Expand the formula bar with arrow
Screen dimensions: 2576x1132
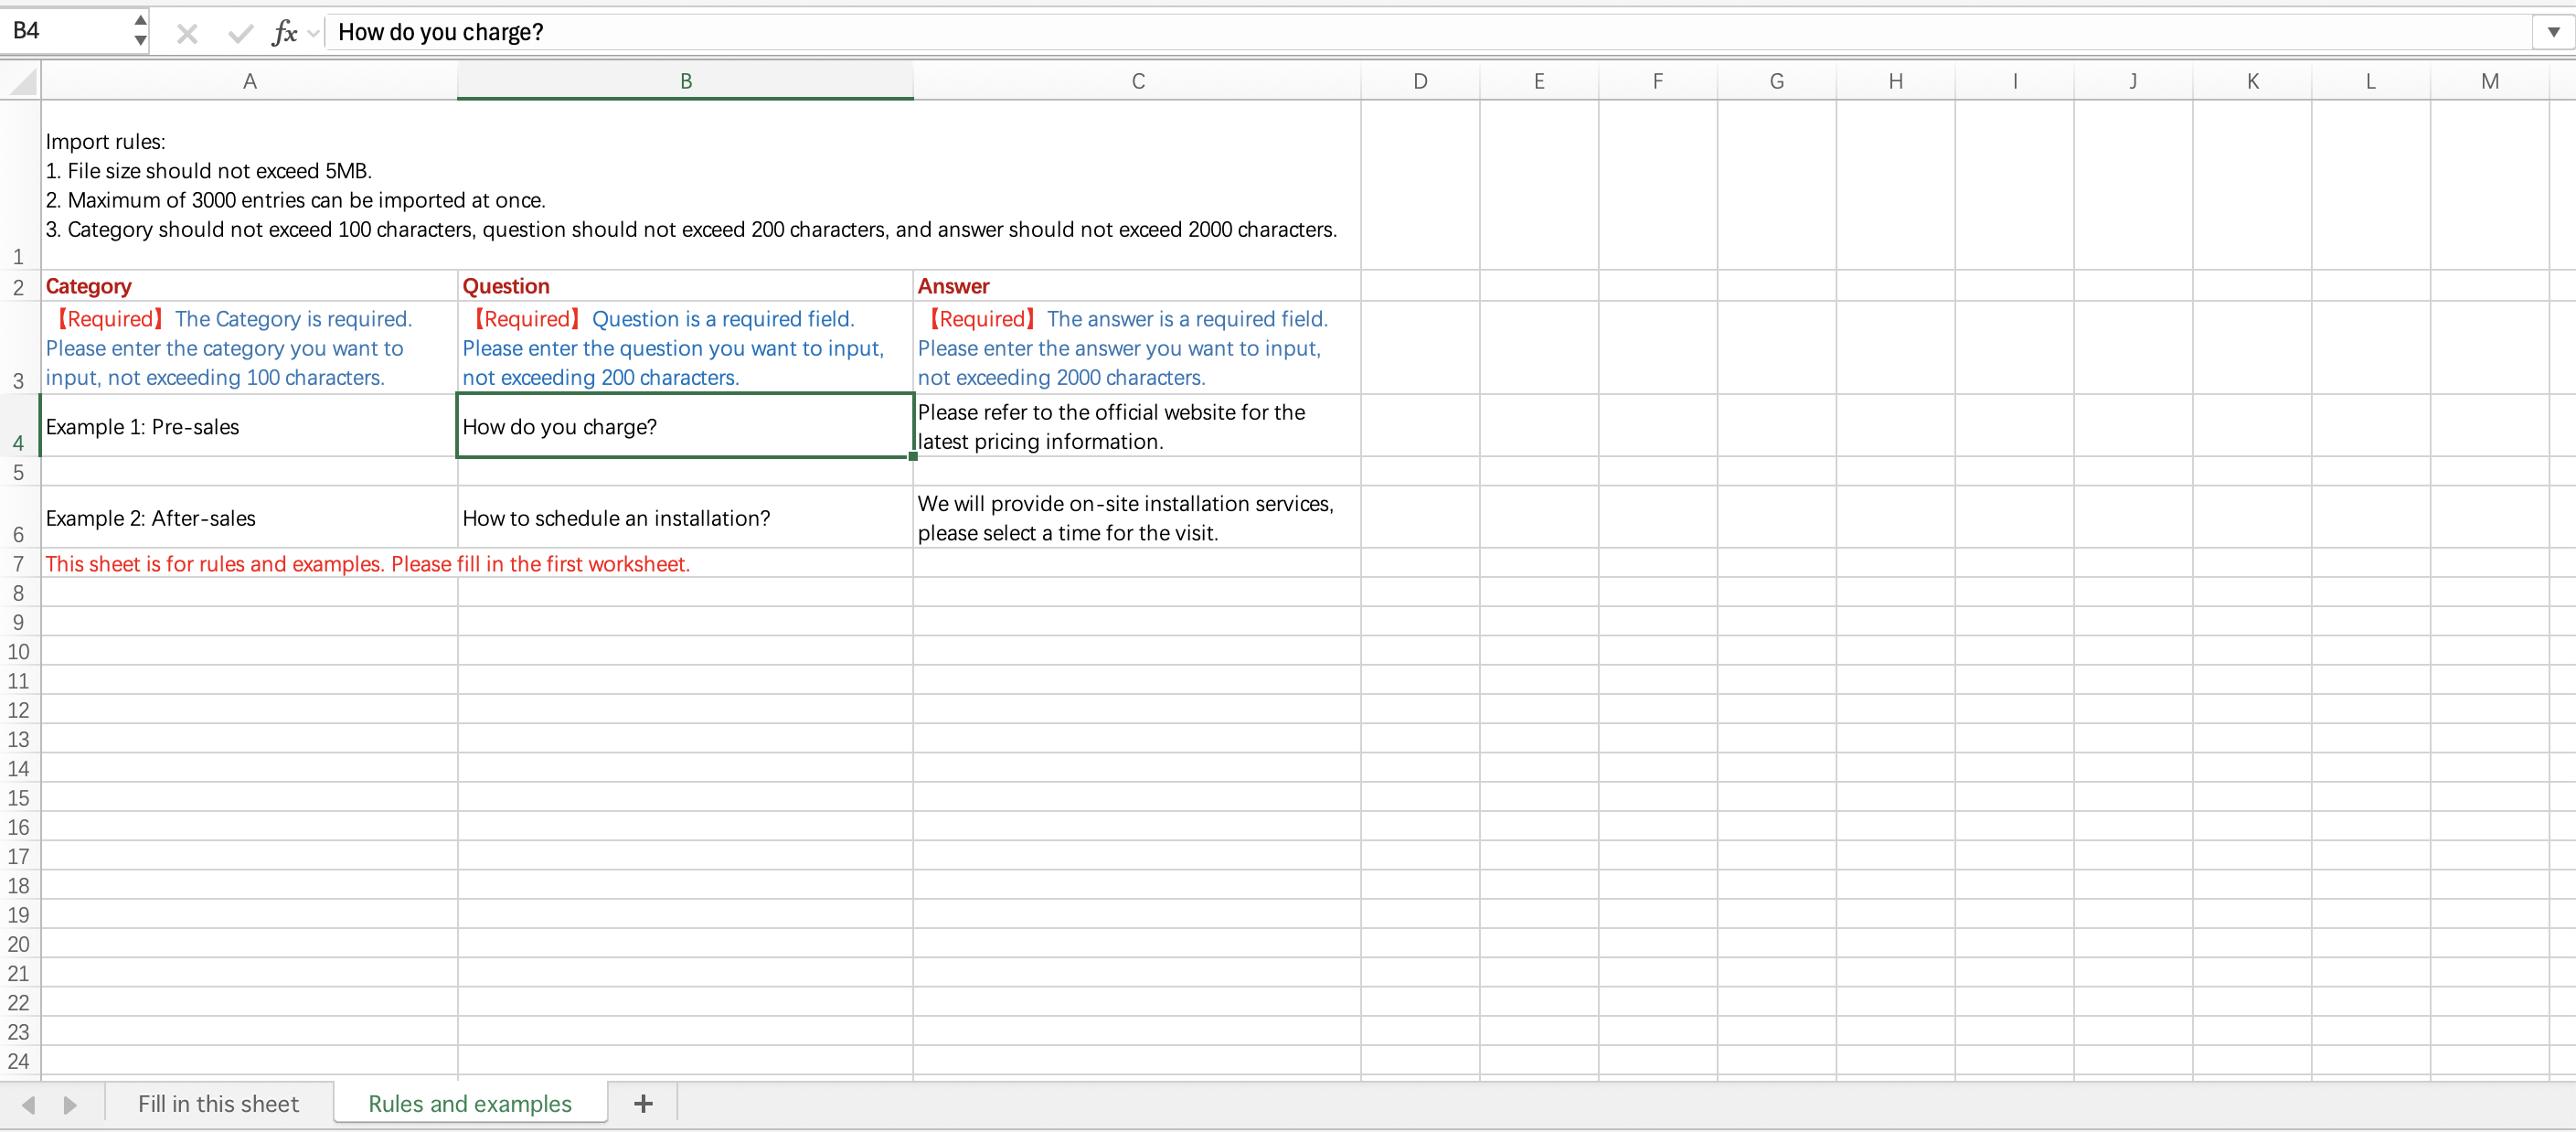coord(2553,33)
